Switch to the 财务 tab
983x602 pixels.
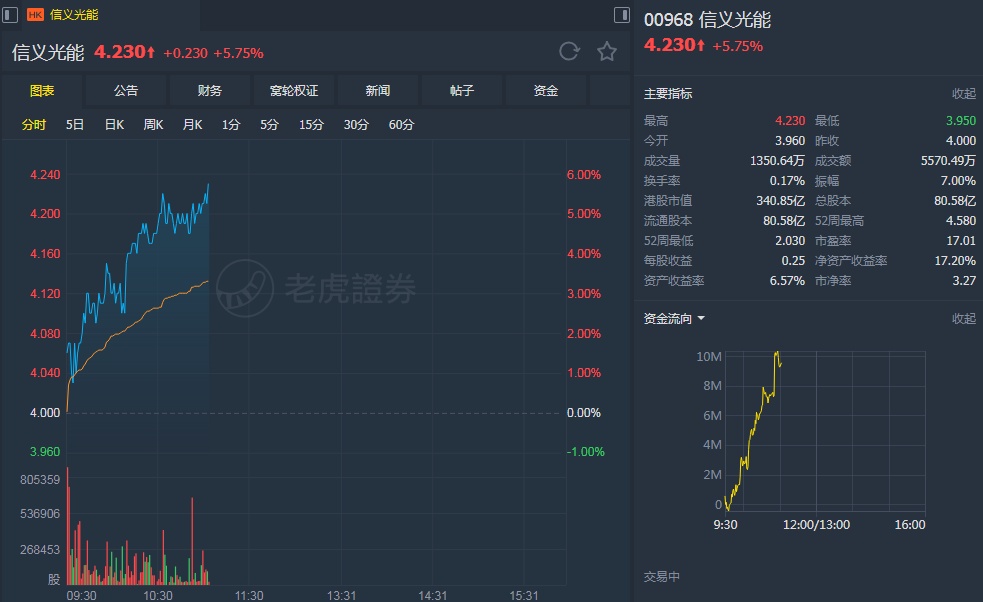pos(210,91)
